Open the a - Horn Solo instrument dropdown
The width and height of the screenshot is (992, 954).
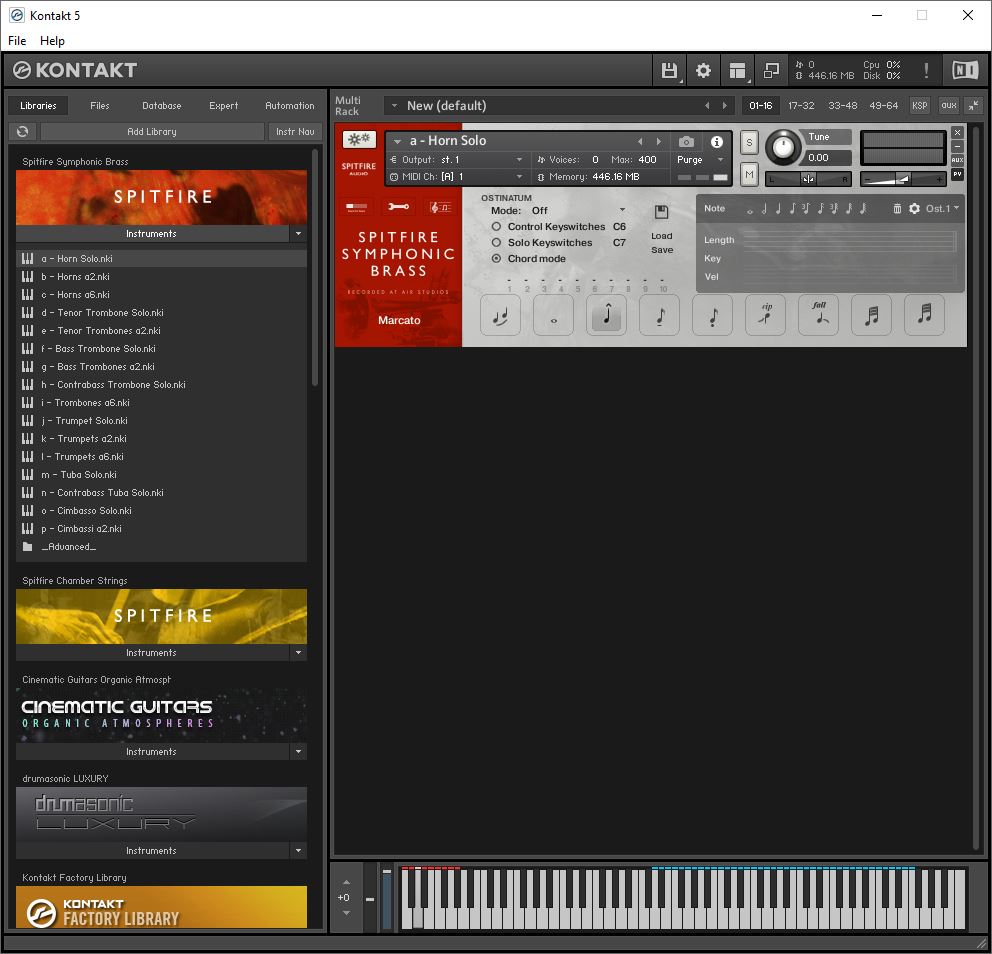pos(397,141)
